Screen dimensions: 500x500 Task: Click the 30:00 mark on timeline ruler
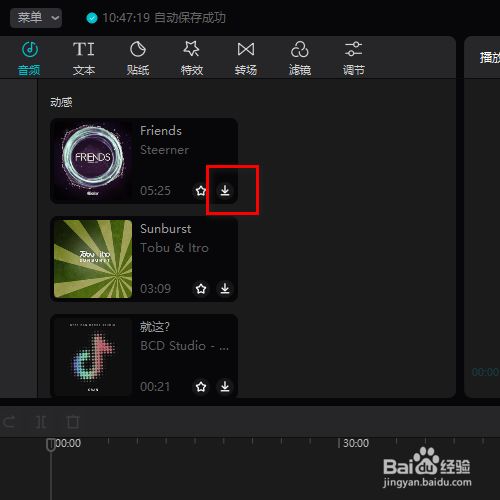tap(356, 443)
